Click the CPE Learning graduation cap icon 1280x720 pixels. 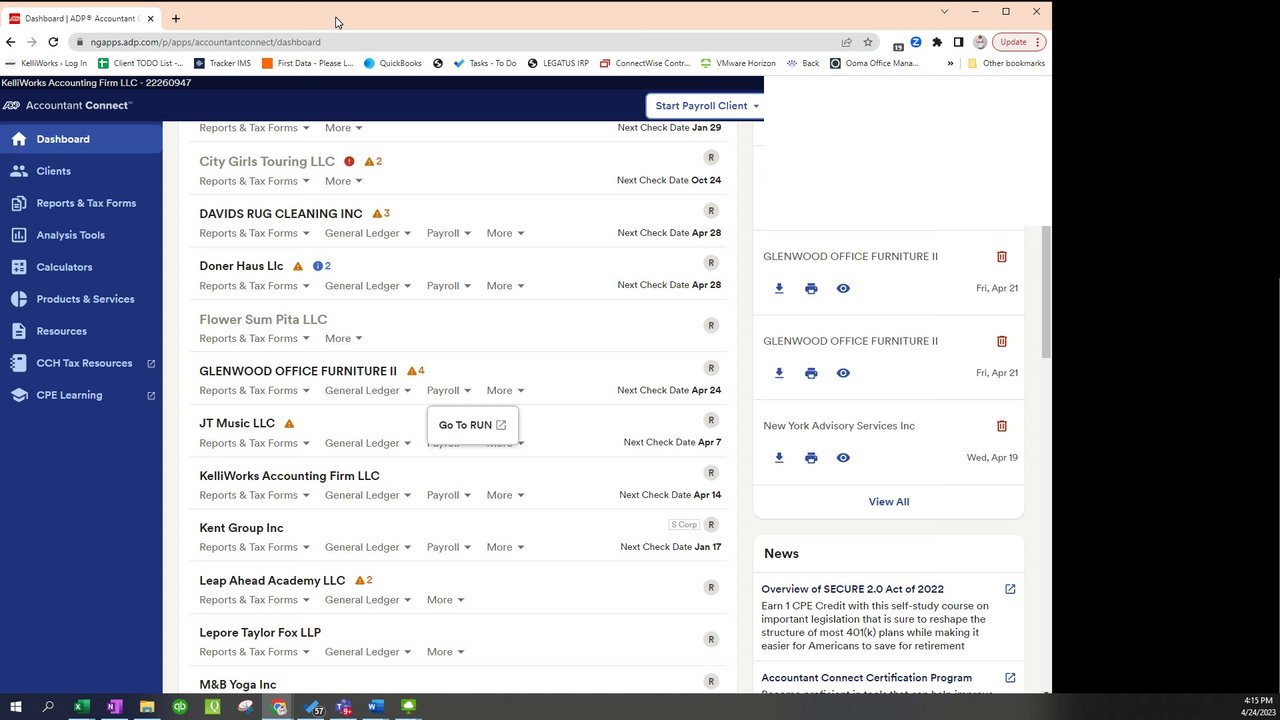[x=18, y=395]
